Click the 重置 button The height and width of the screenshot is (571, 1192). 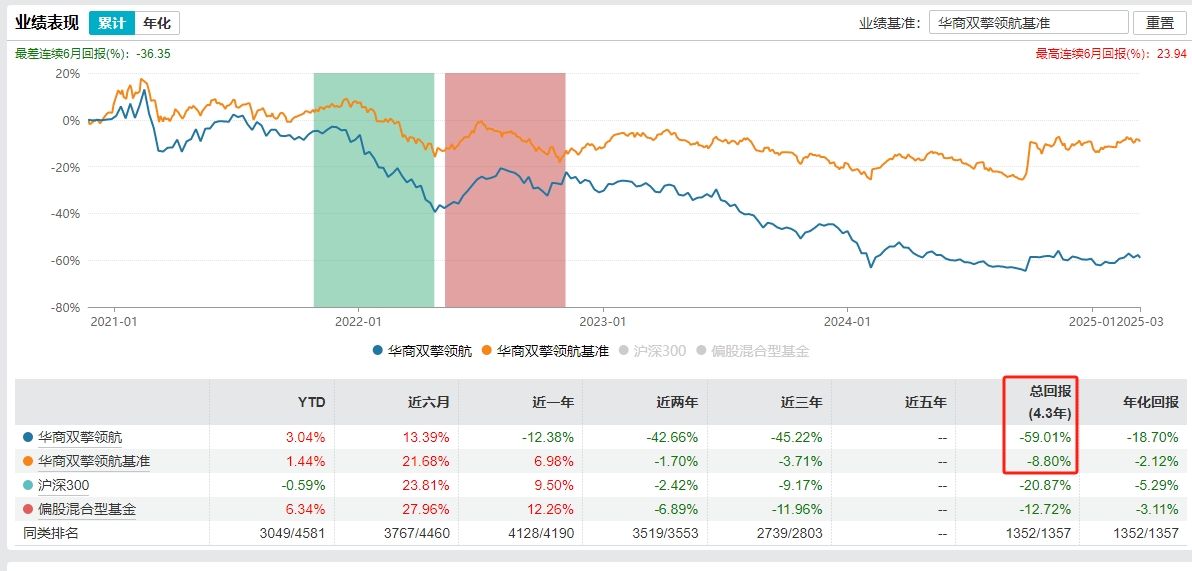pos(1160,23)
